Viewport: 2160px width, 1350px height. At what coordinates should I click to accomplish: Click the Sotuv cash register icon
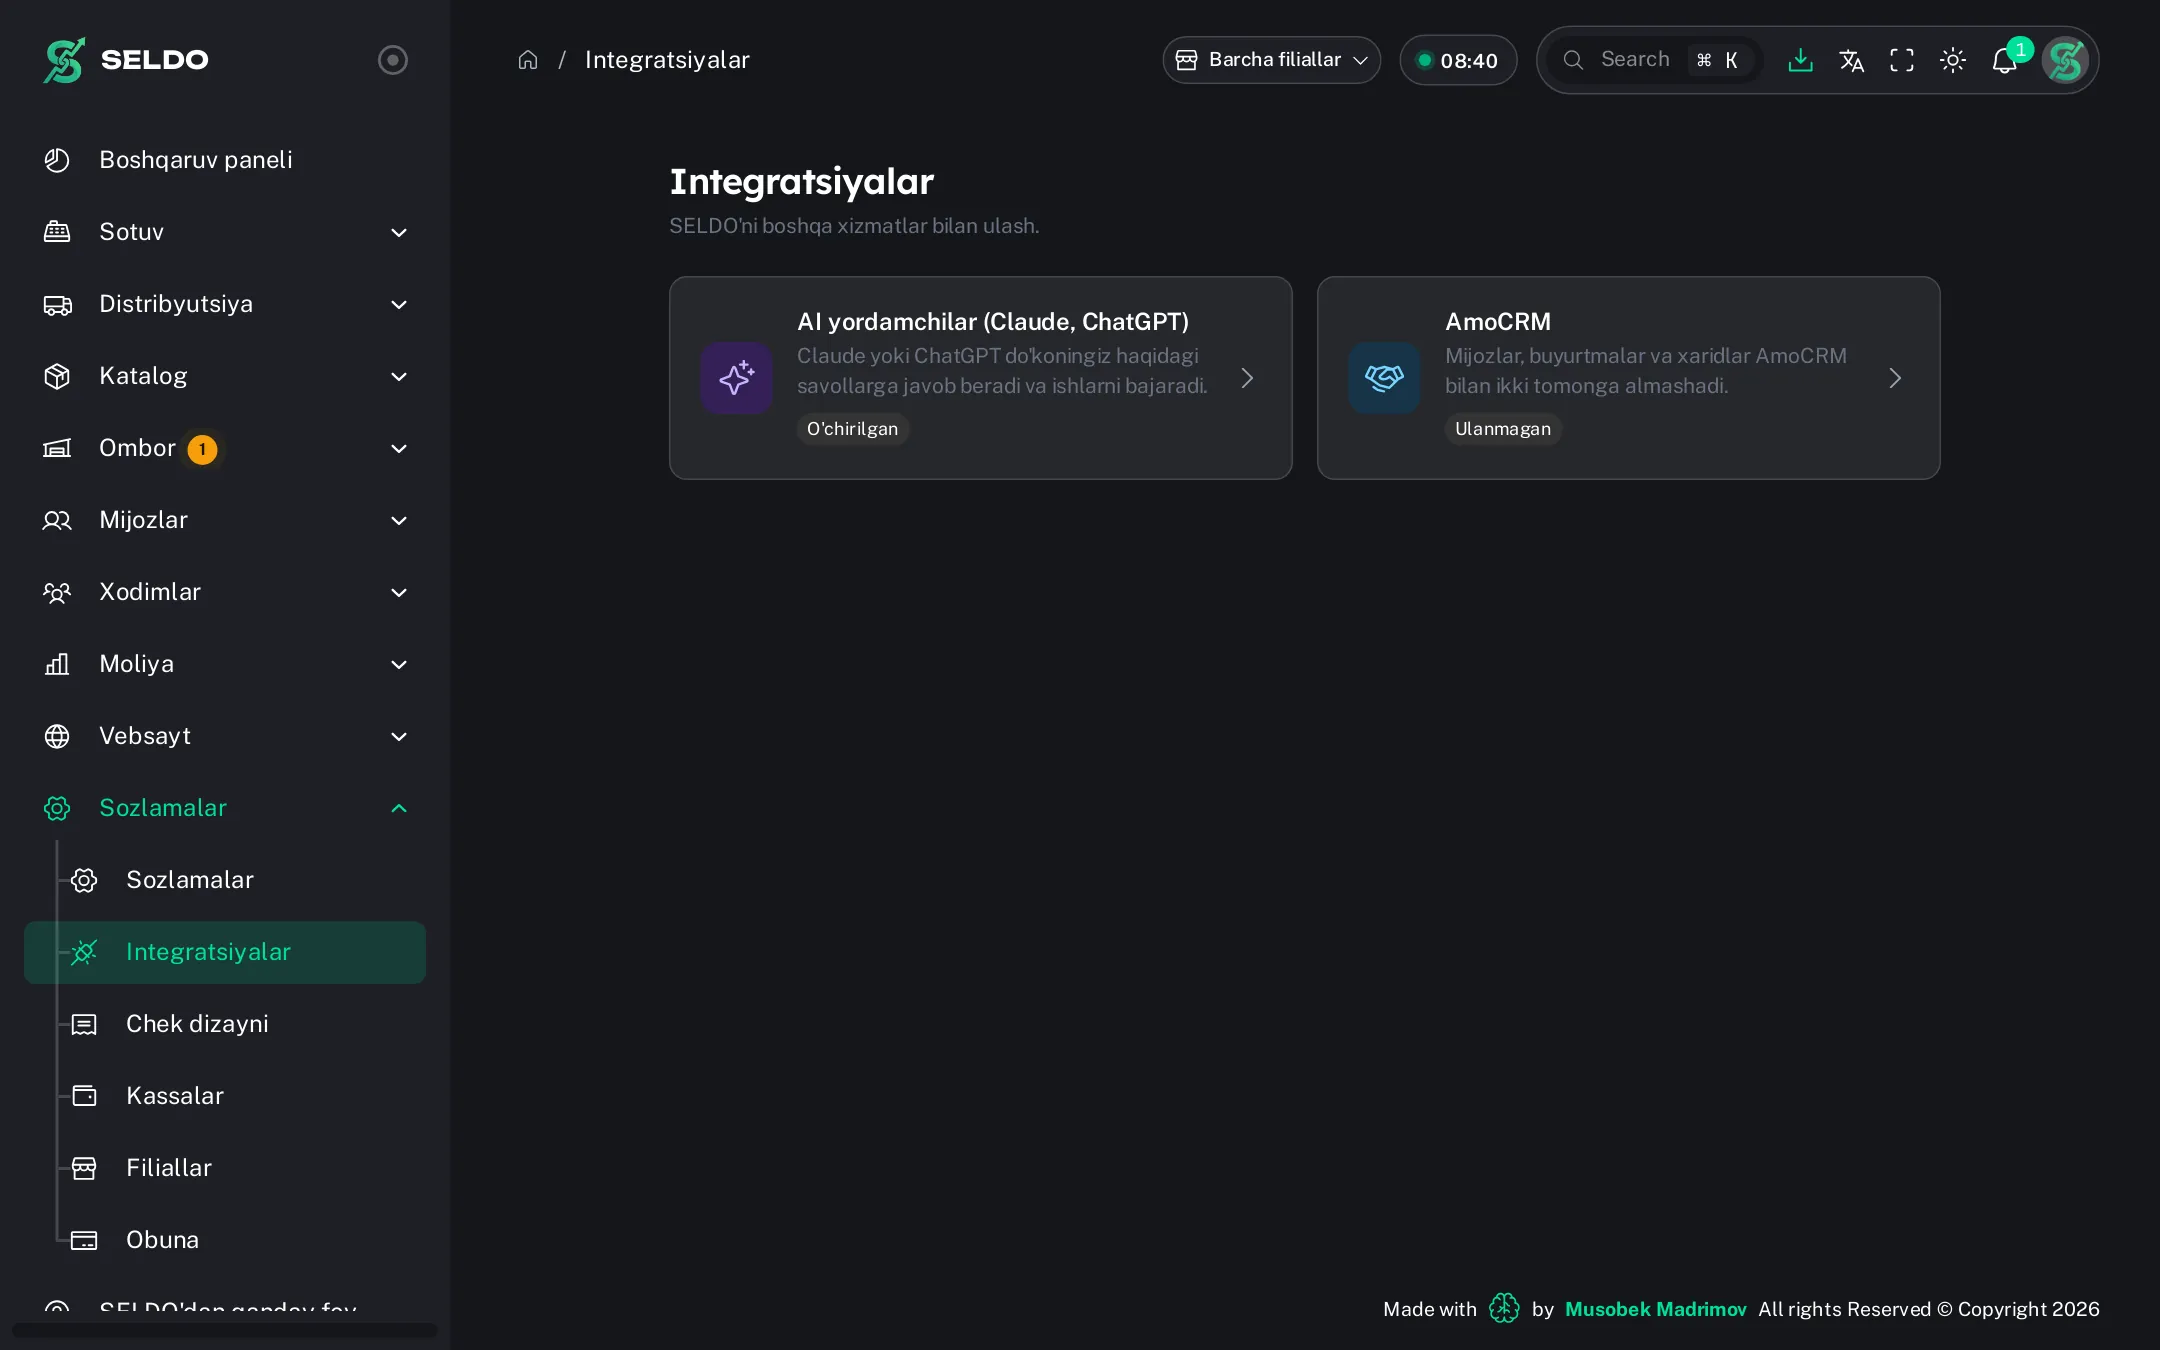point(57,232)
